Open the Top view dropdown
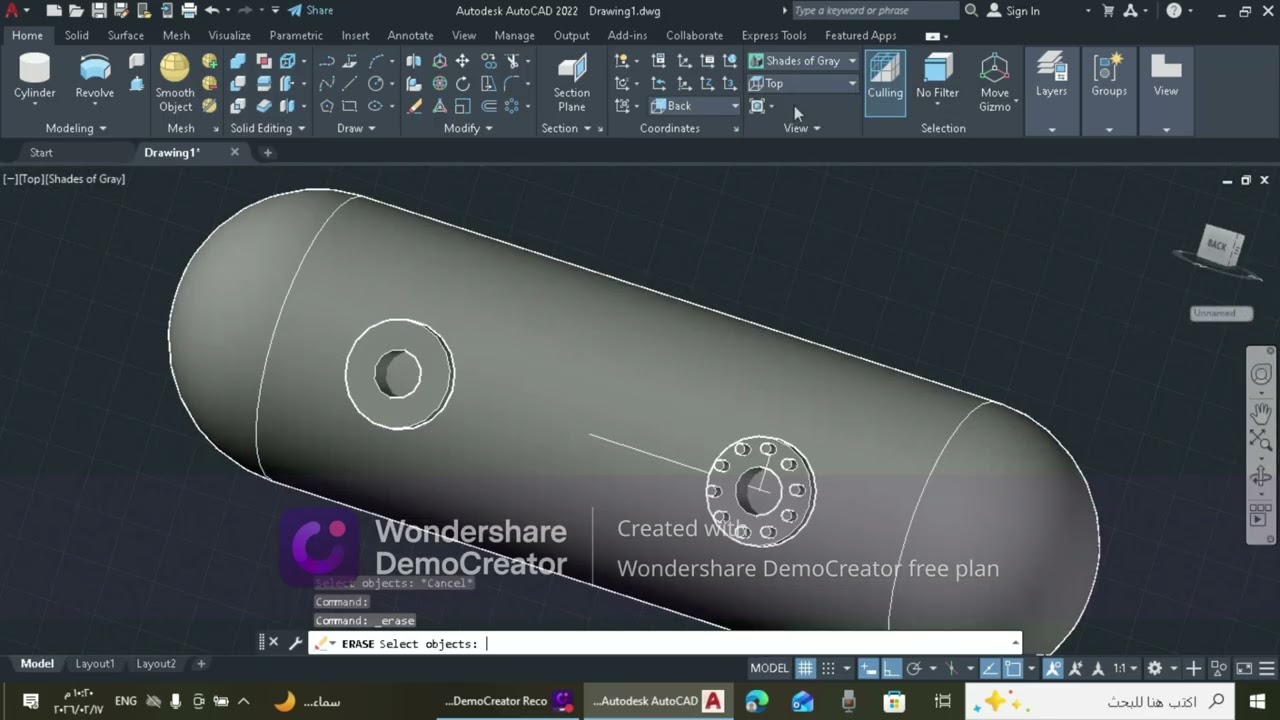The height and width of the screenshot is (720, 1280). 803,84
